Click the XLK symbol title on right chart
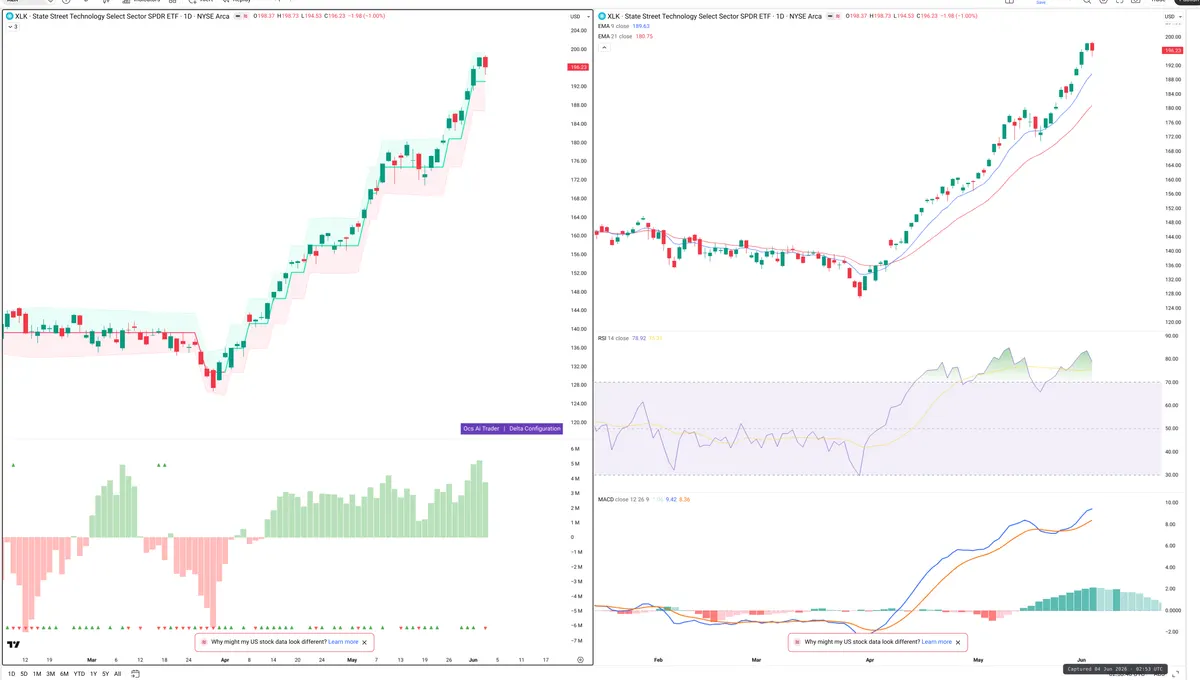This screenshot has height=680, width=1200. [x=714, y=16]
